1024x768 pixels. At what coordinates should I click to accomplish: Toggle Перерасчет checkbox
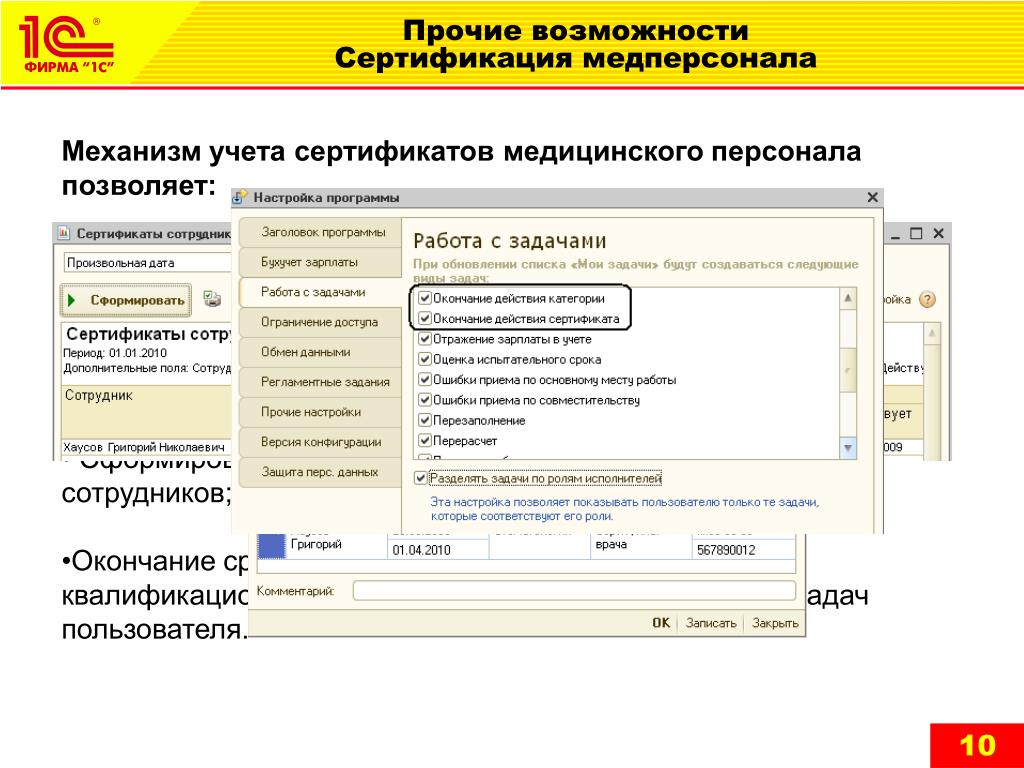[425, 441]
